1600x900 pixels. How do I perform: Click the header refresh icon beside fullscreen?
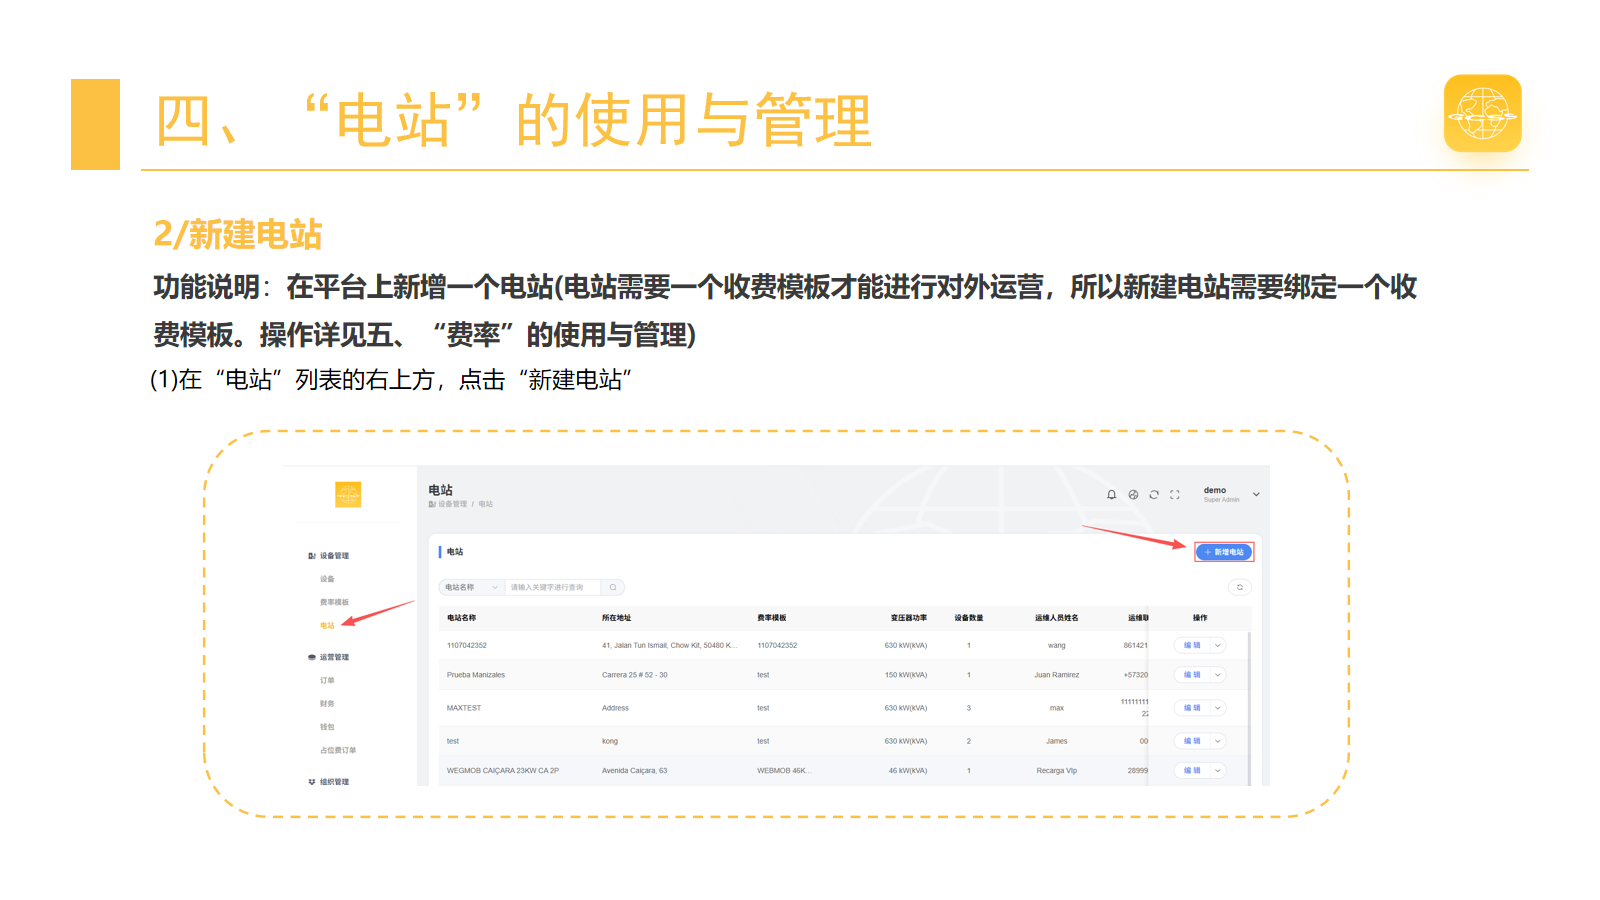pyautogui.click(x=1154, y=495)
